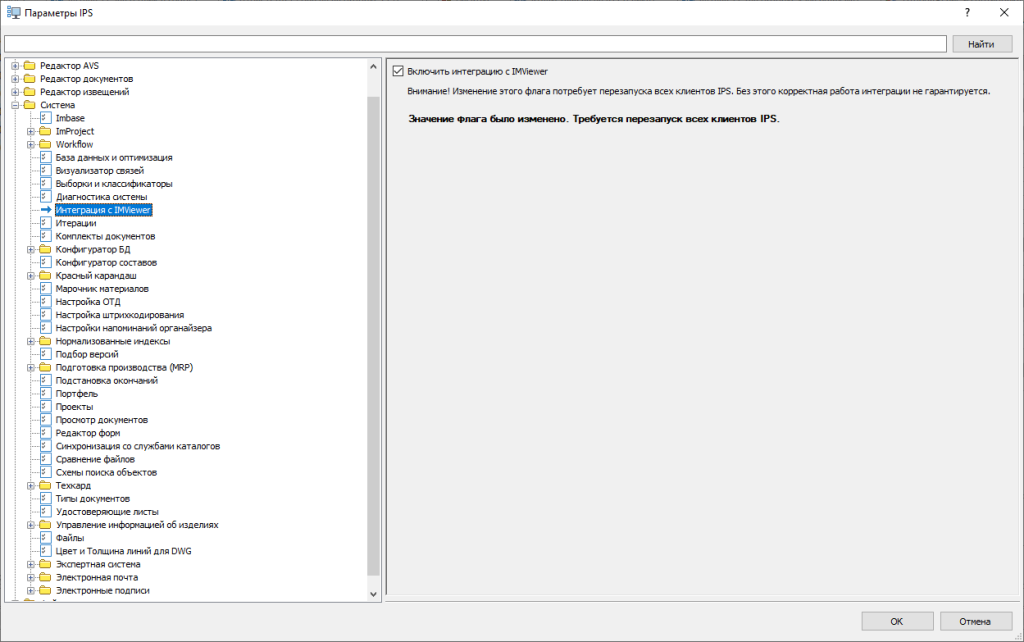Click the folder icon beside Электронная почта

tap(45, 577)
